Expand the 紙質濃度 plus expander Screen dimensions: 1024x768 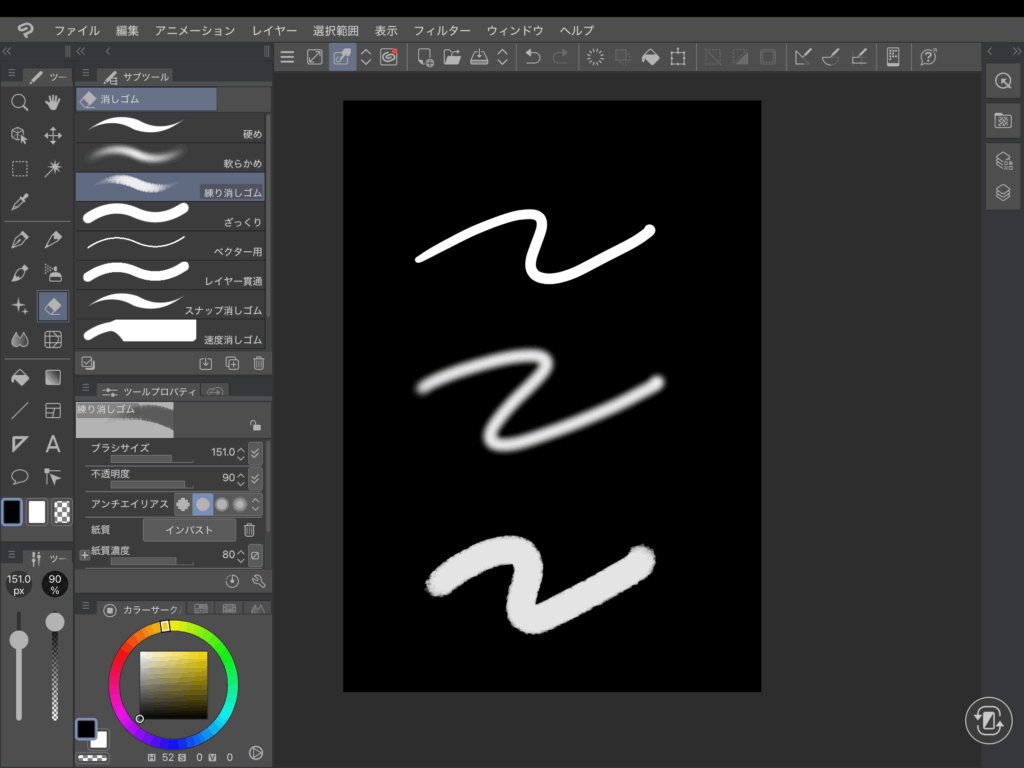click(84, 554)
